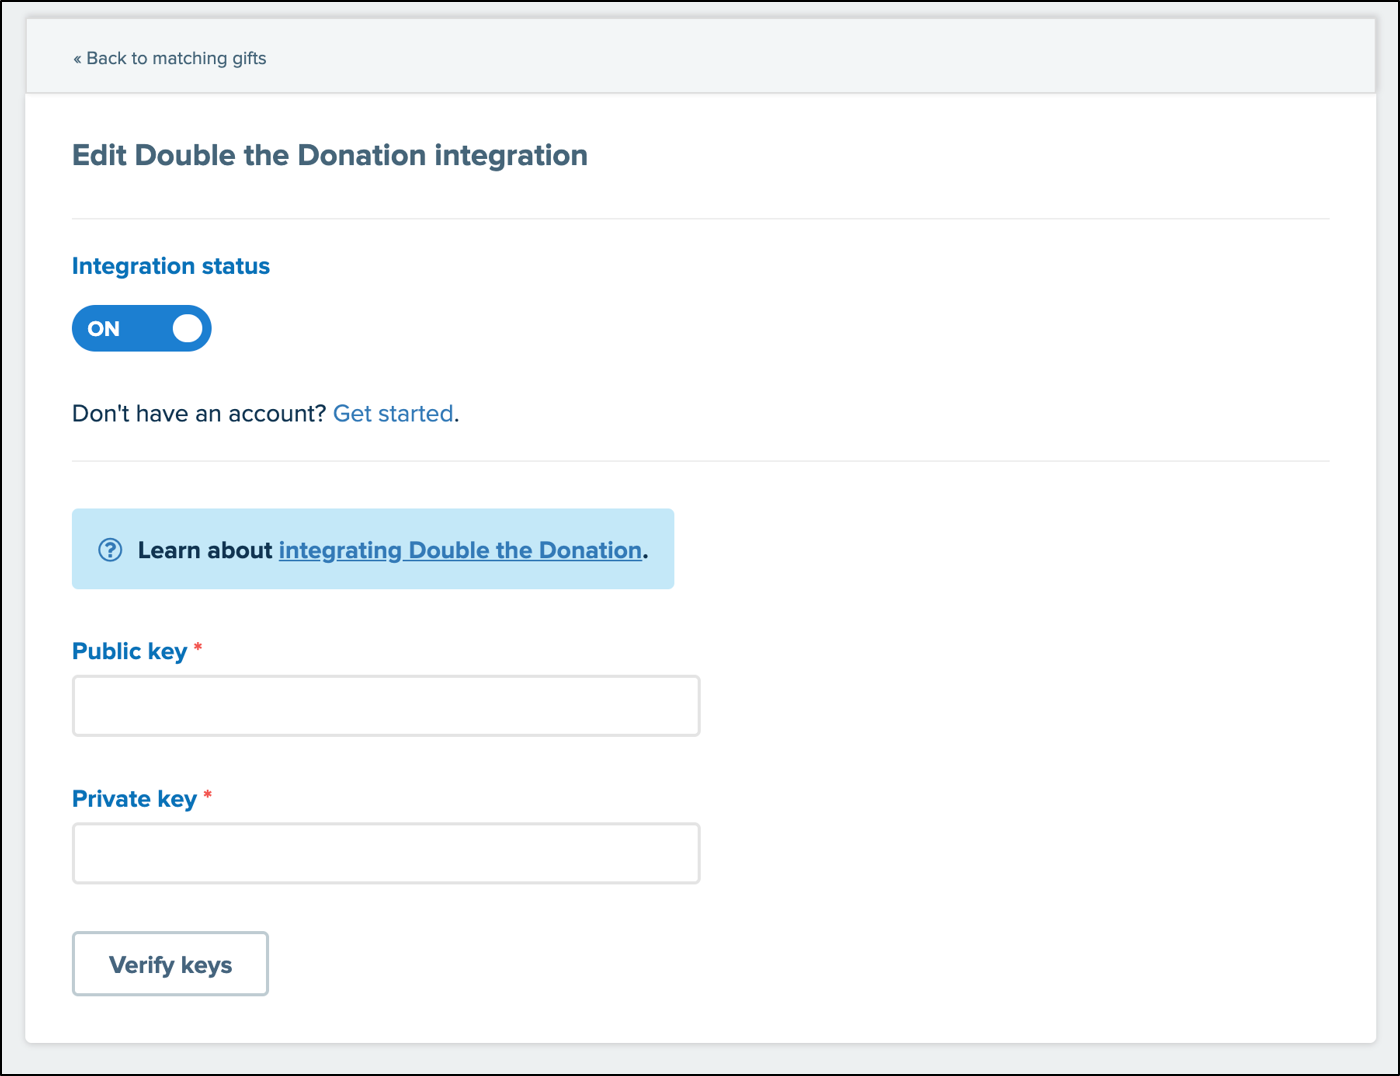
Task: Select the Edit Double the Donation integration heading
Action: (330, 155)
